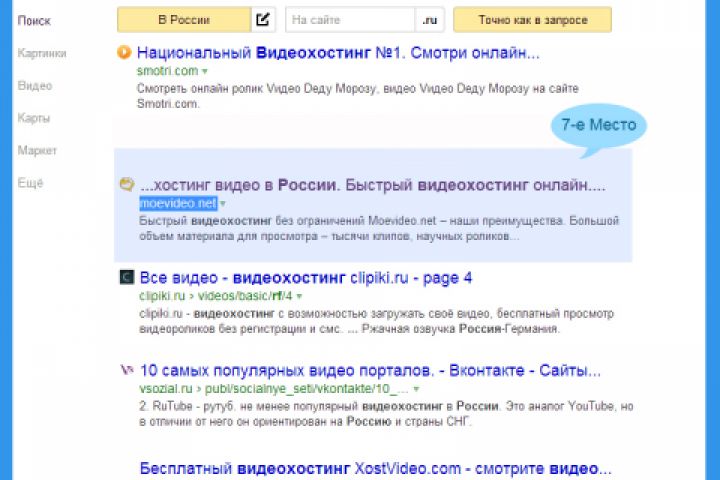Click the RuTube snippet text under vsozial.ru
This screenshot has width=720, height=480.
386,414
